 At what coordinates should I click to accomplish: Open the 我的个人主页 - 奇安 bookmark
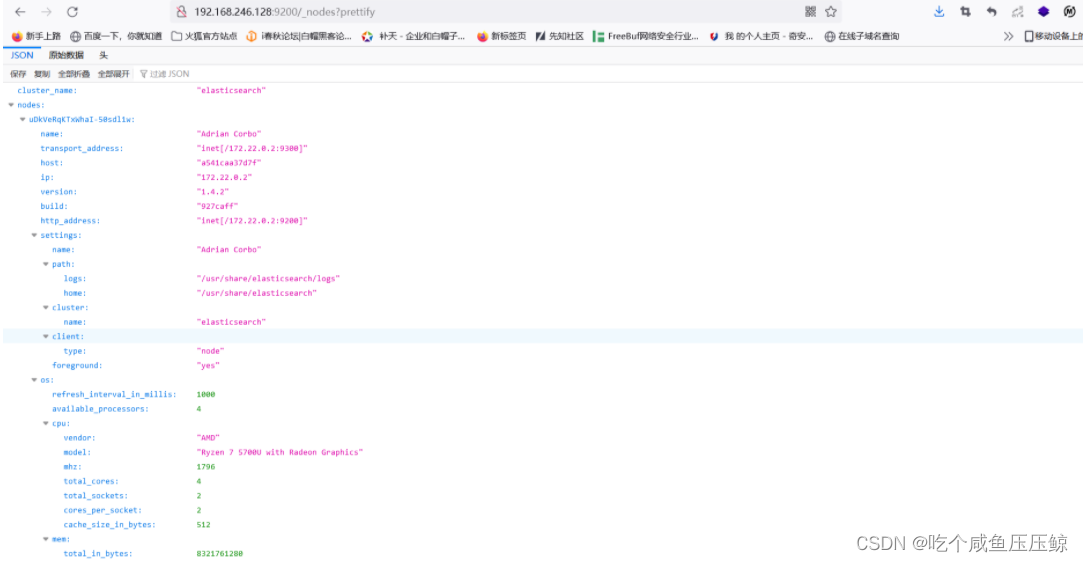click(761, 36)
